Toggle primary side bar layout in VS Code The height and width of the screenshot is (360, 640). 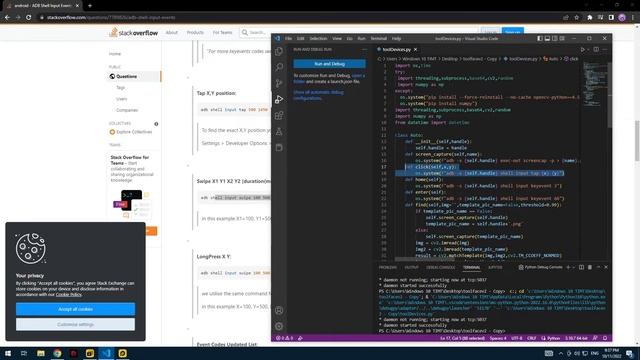pyautogui.click(x=540, y=38)
